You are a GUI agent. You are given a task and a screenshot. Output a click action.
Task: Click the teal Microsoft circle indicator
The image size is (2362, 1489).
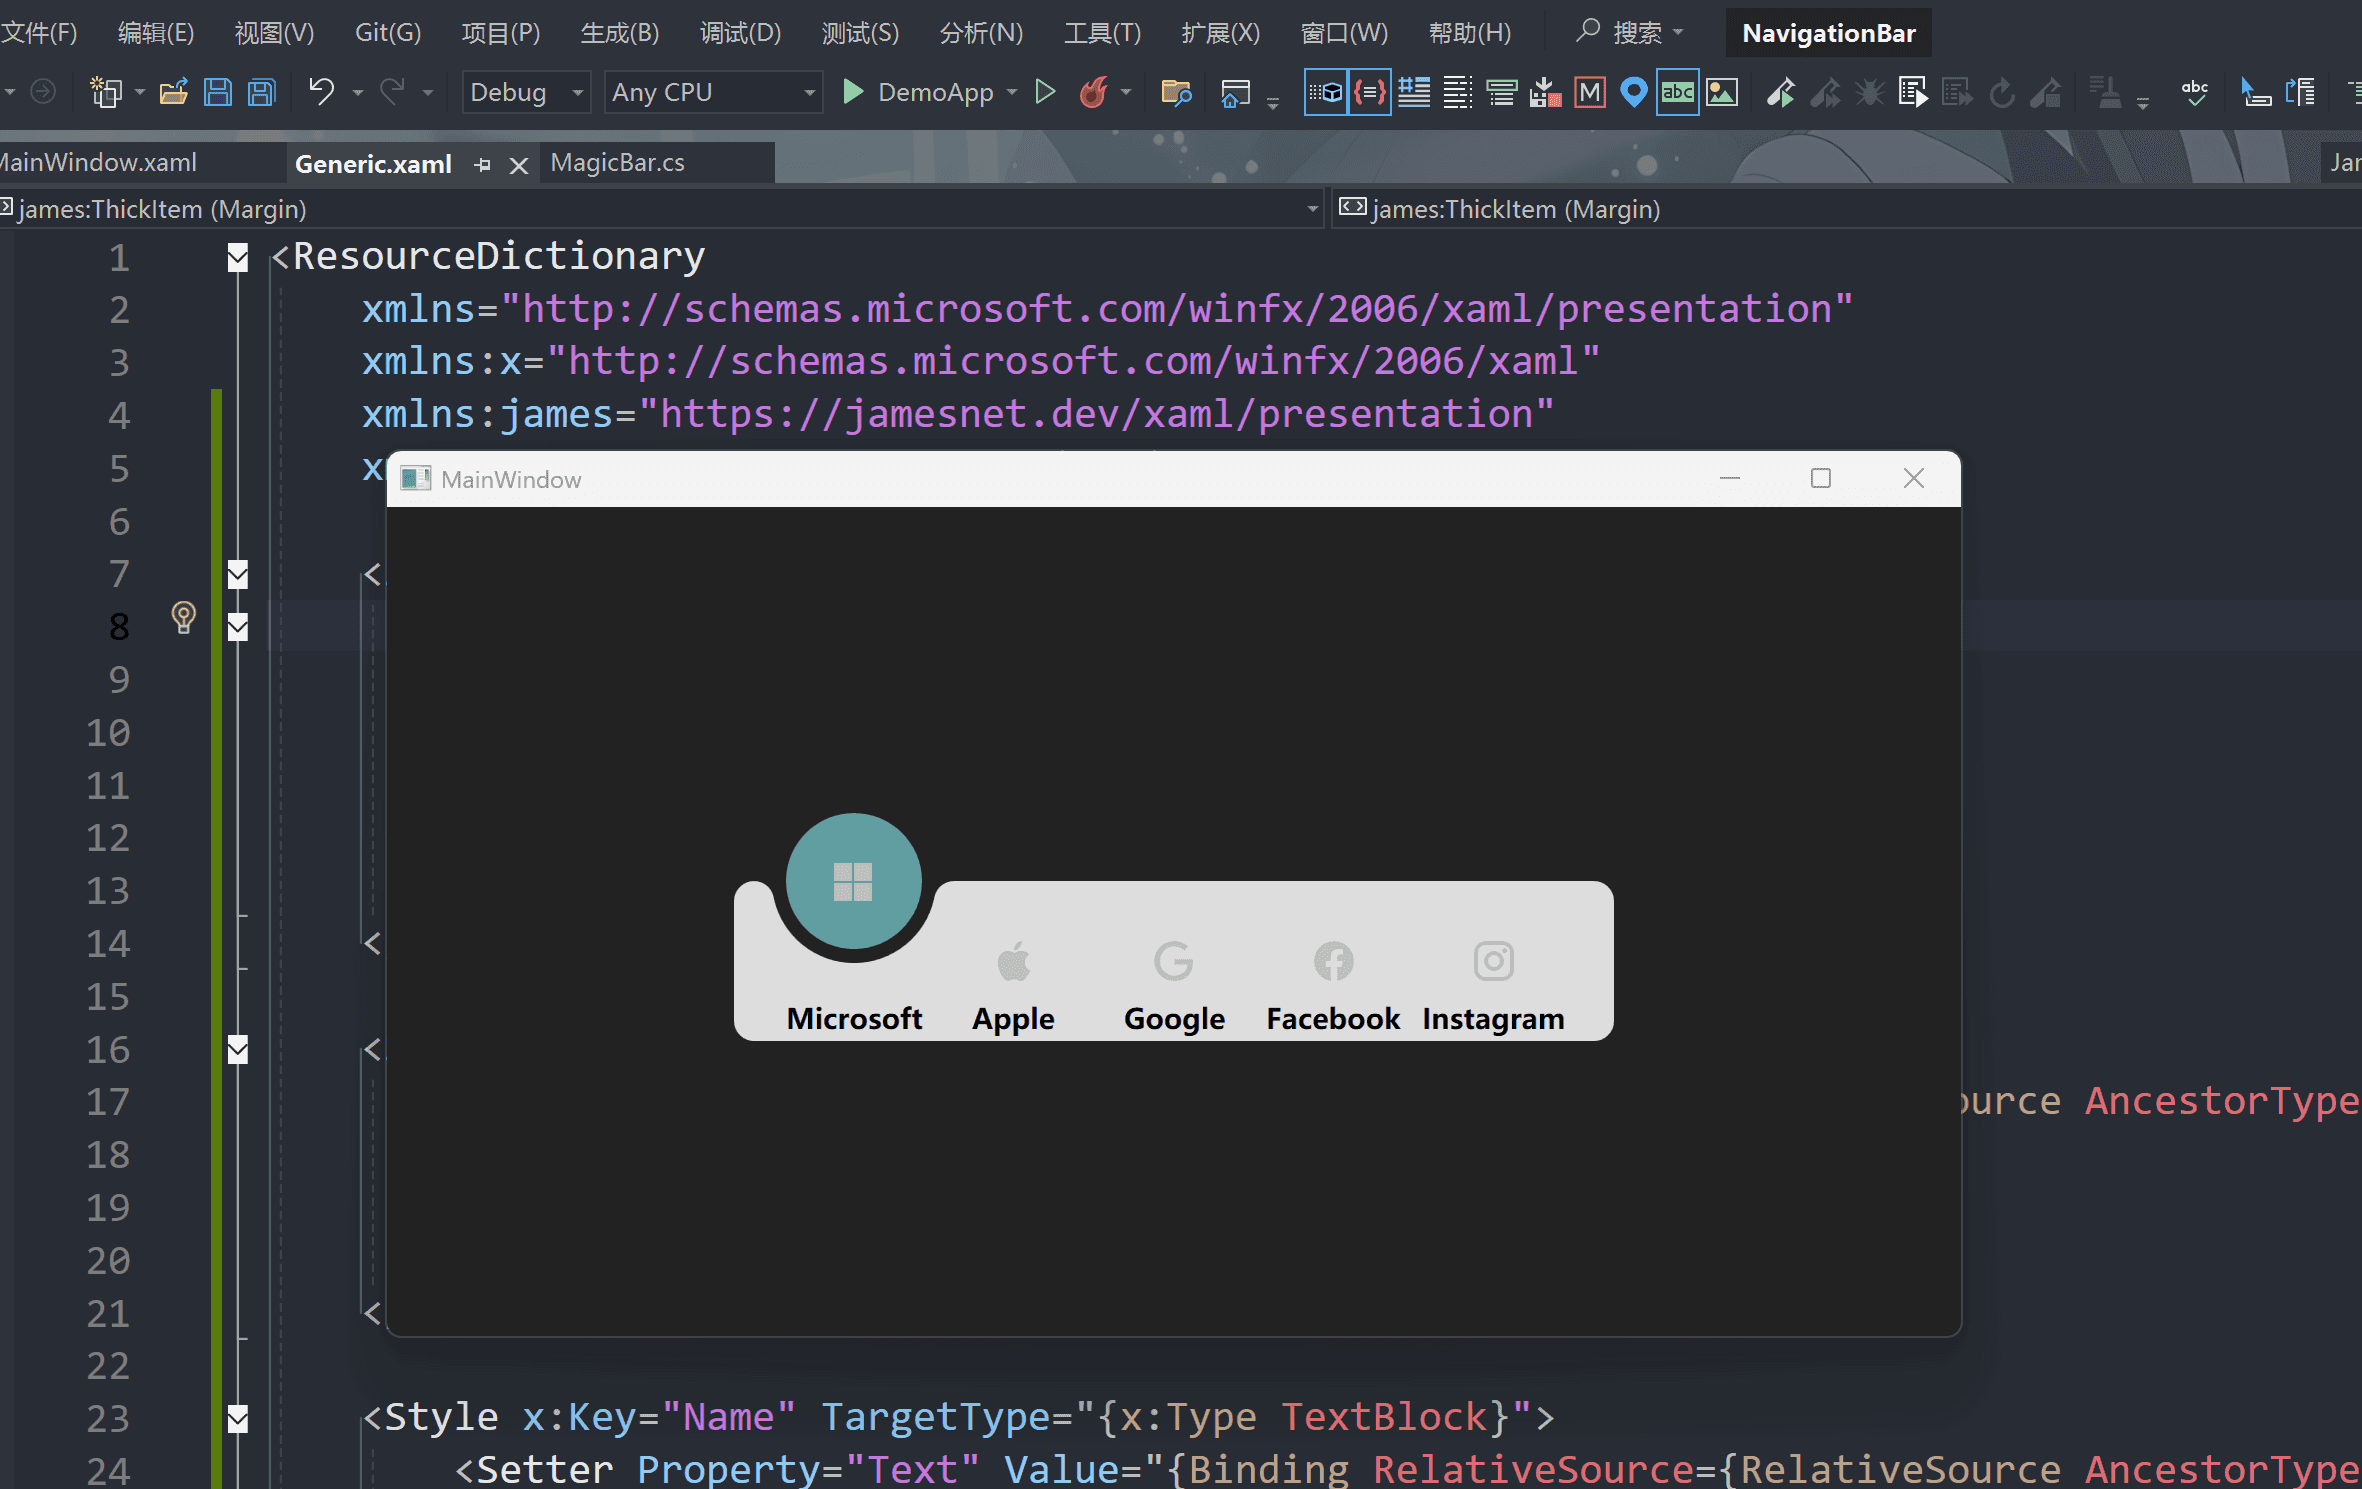click(x=853, y=881)
